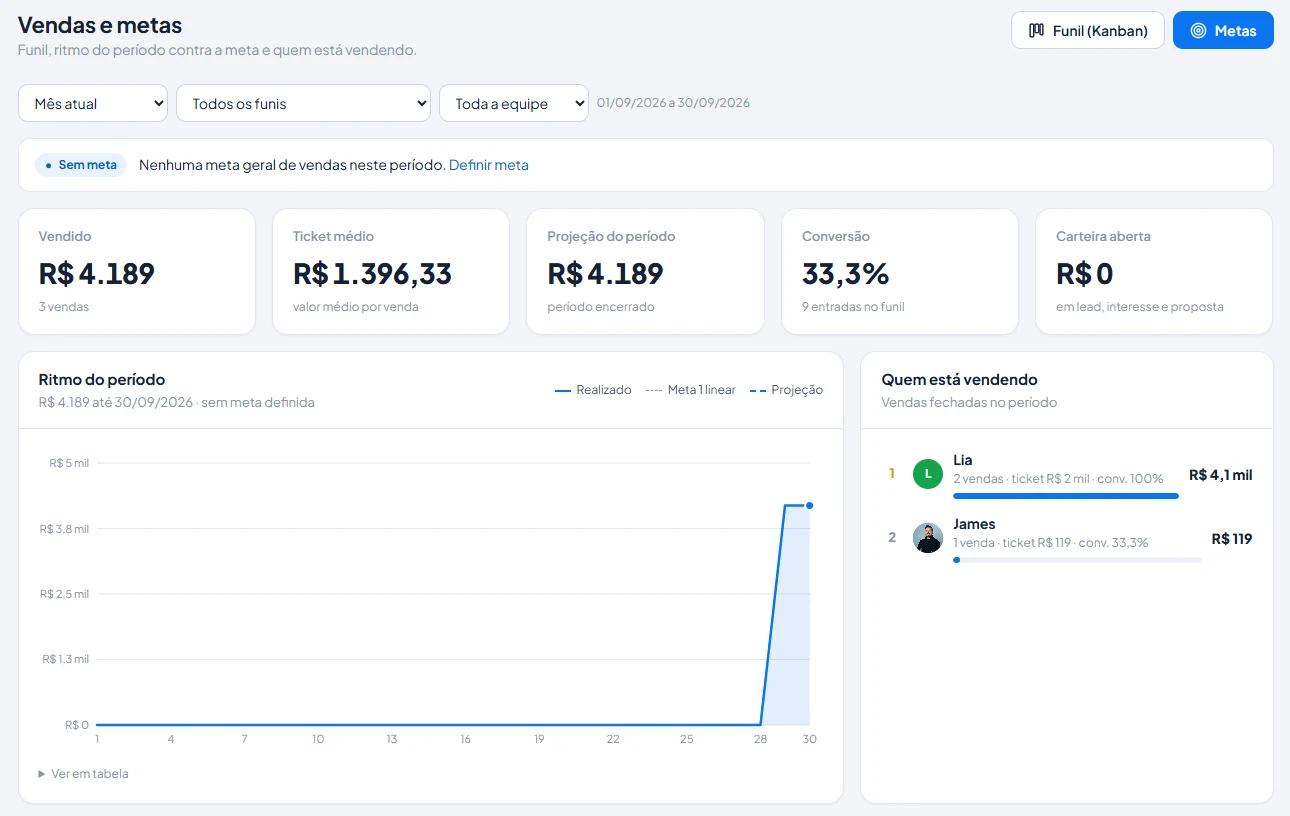The image size is (1290, 816).
Task: Click the "Meta 1 linear" legend entry
Action: [x=691, y=390]
